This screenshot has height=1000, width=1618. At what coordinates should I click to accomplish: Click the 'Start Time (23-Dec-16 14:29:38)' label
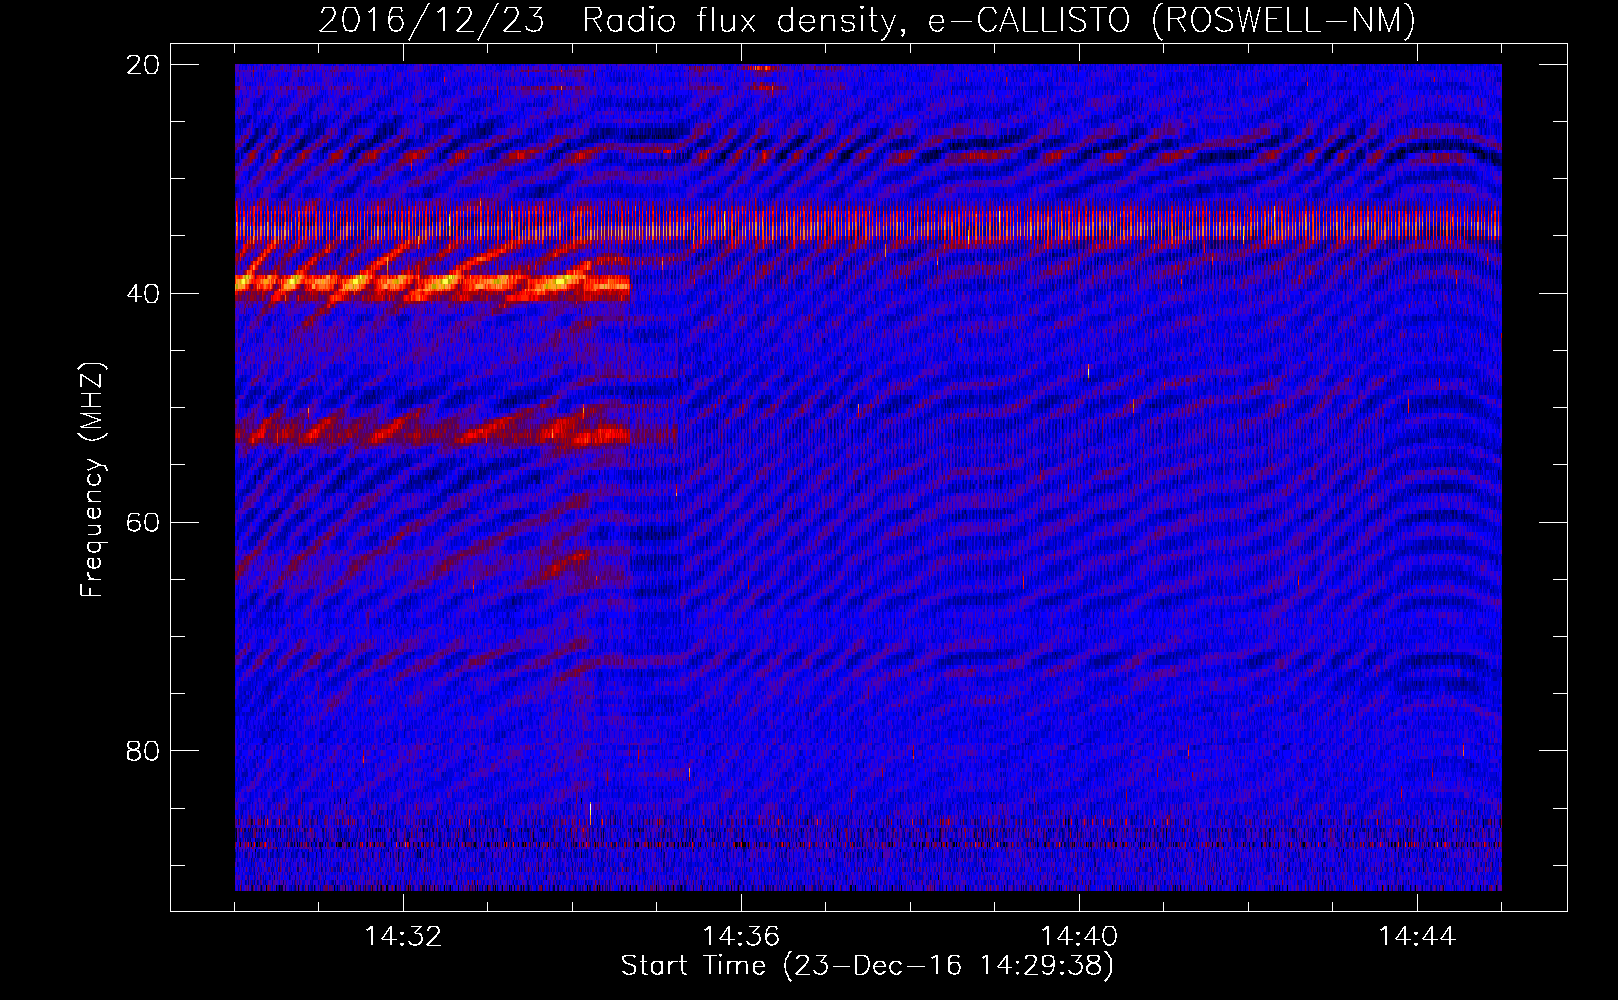[867, 966]
